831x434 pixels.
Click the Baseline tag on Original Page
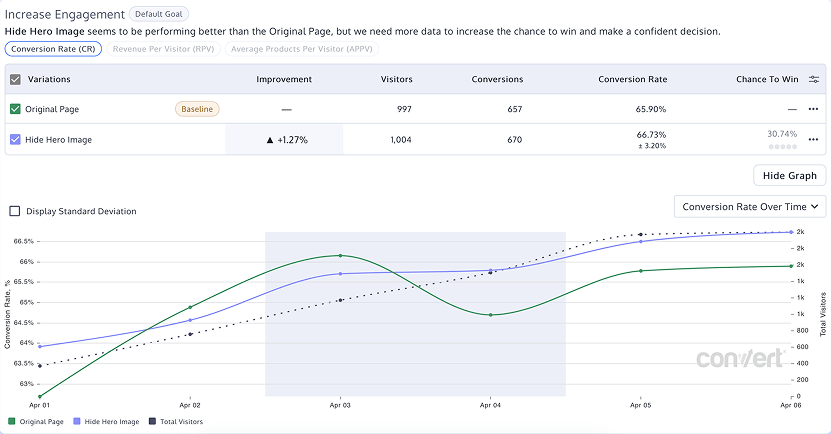197,109
